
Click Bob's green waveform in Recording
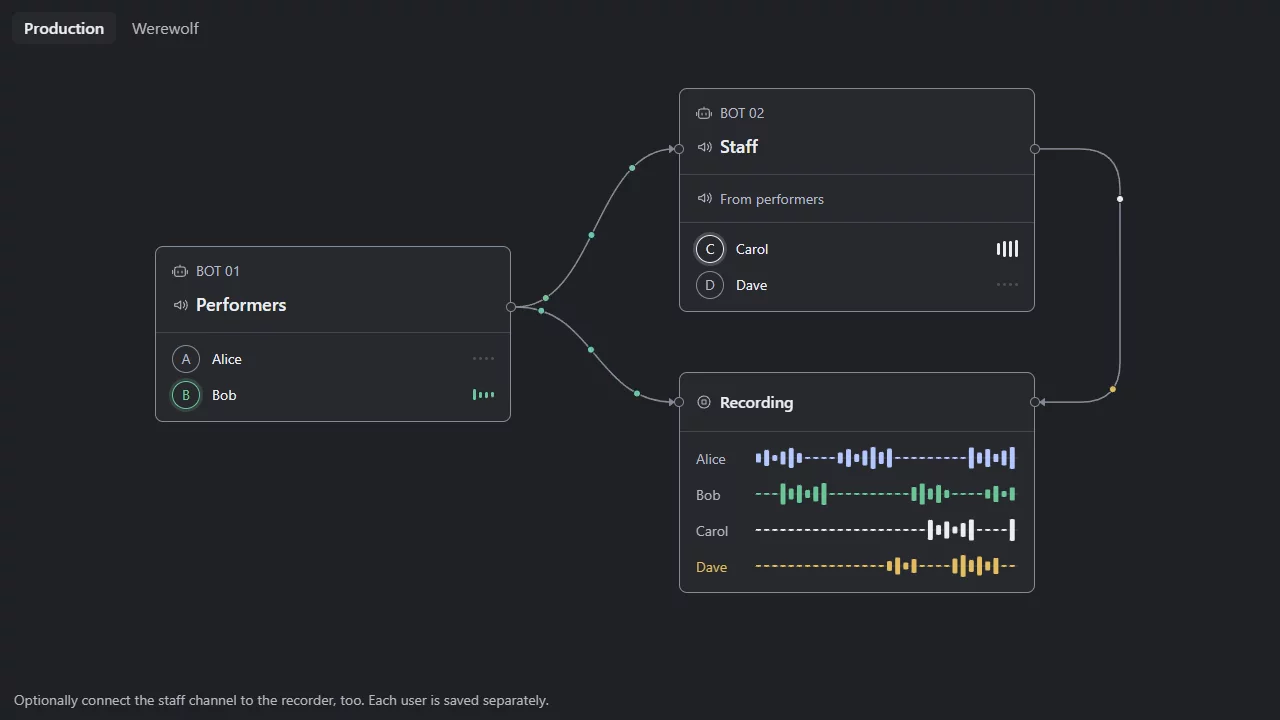pyautogui.click(x=886, y=495)
